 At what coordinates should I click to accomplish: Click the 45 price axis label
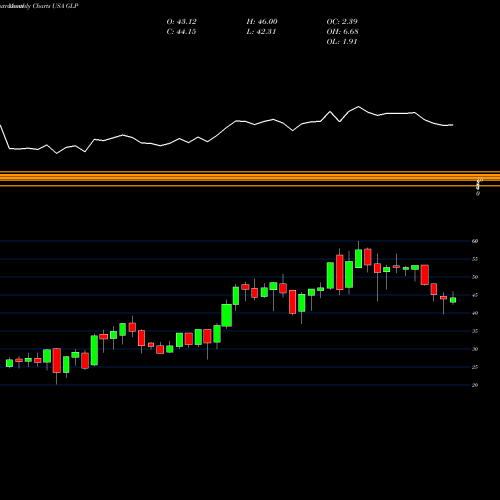point(475,295)
